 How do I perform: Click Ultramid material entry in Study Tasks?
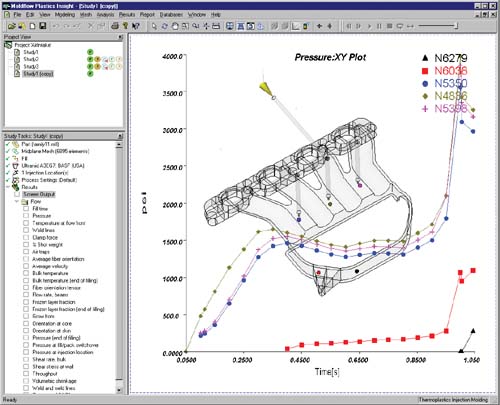tap(53, 166)
